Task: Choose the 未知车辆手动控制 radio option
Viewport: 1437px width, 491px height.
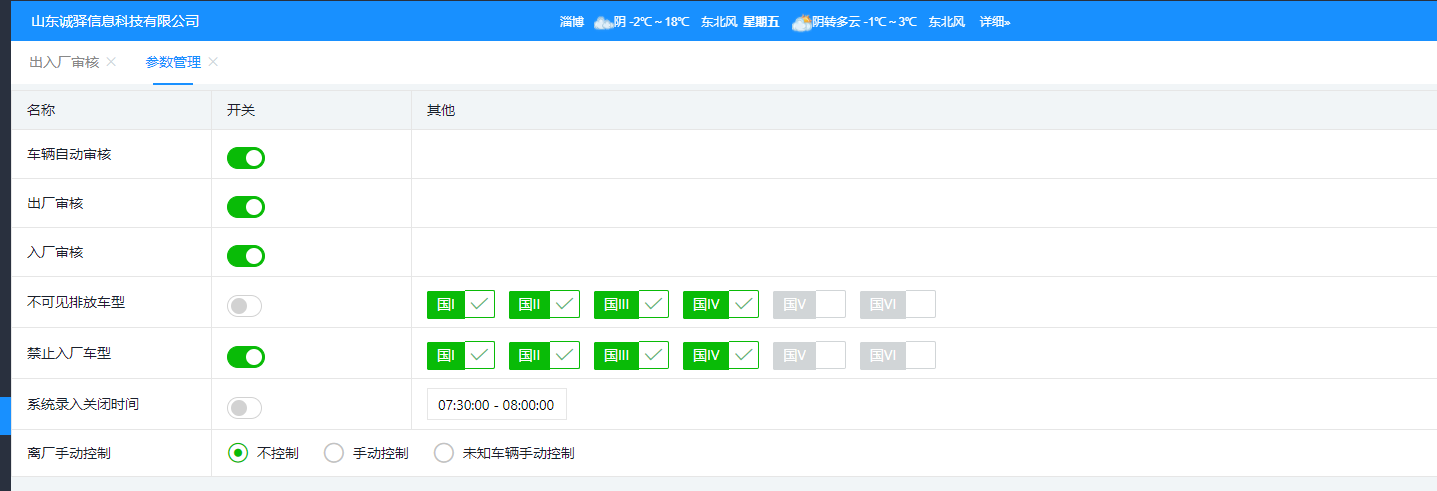Action: click(444, 453)
